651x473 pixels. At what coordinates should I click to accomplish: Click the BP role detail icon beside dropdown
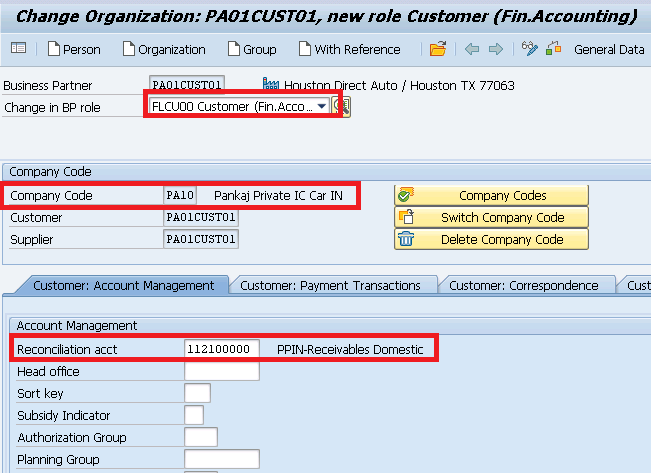[x=344, y=107]
